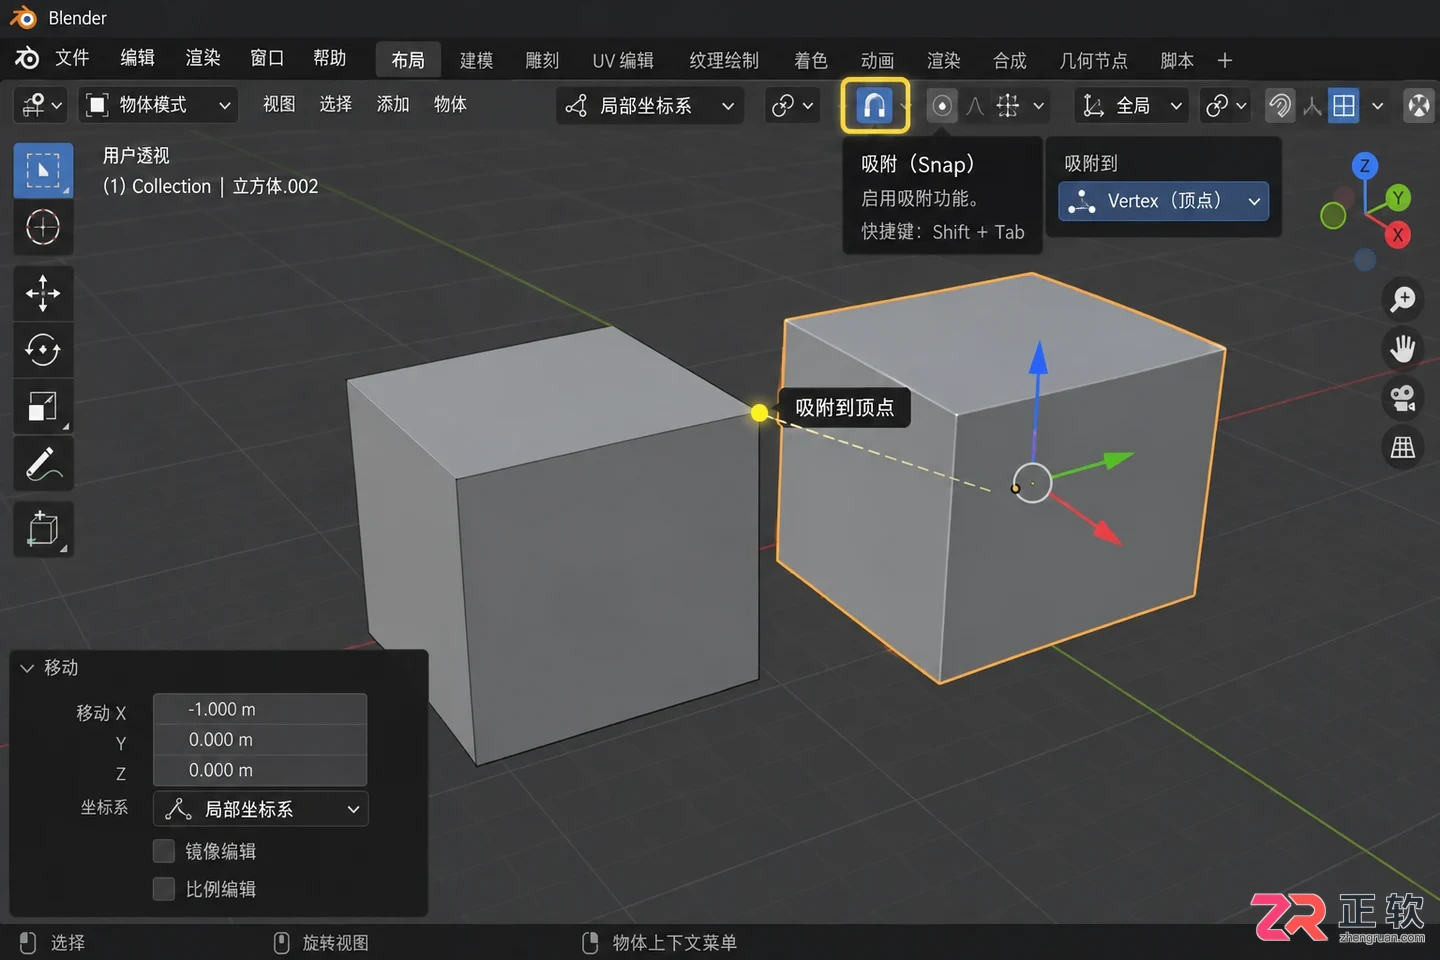Screen dimensions: 1440x960
Task: Enable 比例编辑 checkbox
Action: pos(164,889)
